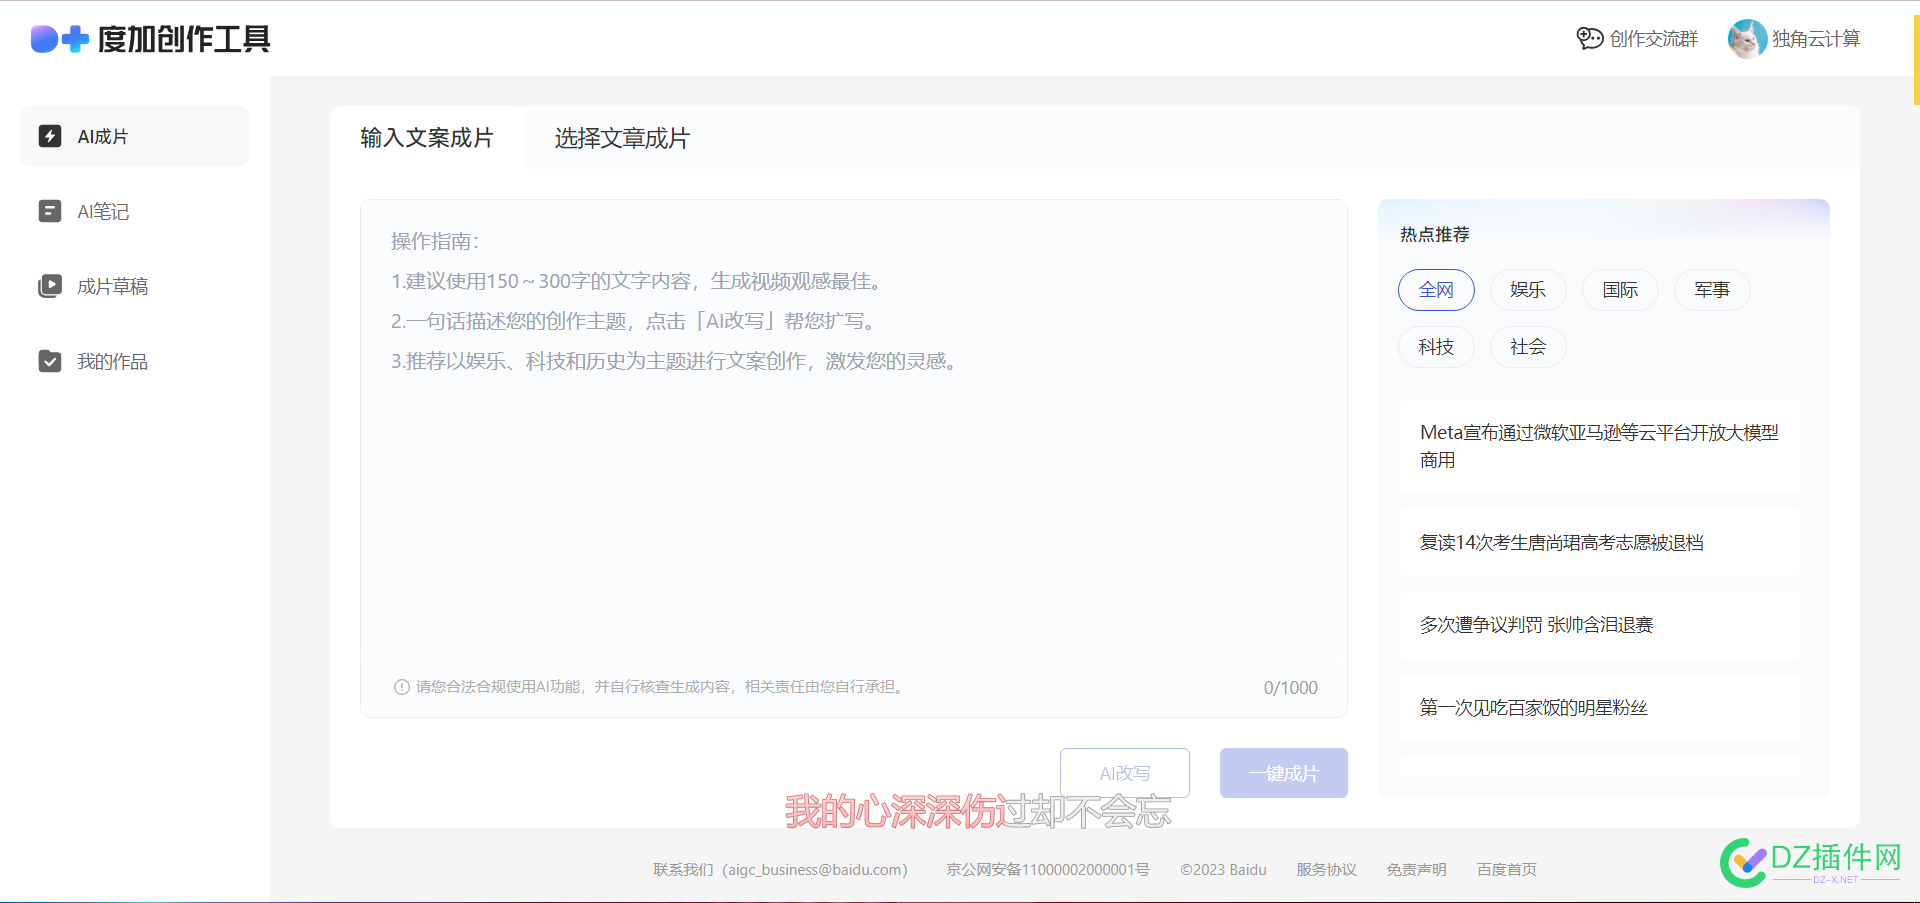This screenshot has height=903, width=1920.
Task: Select the 军事 hot topic filter
Action: (x=1712, y=290)
